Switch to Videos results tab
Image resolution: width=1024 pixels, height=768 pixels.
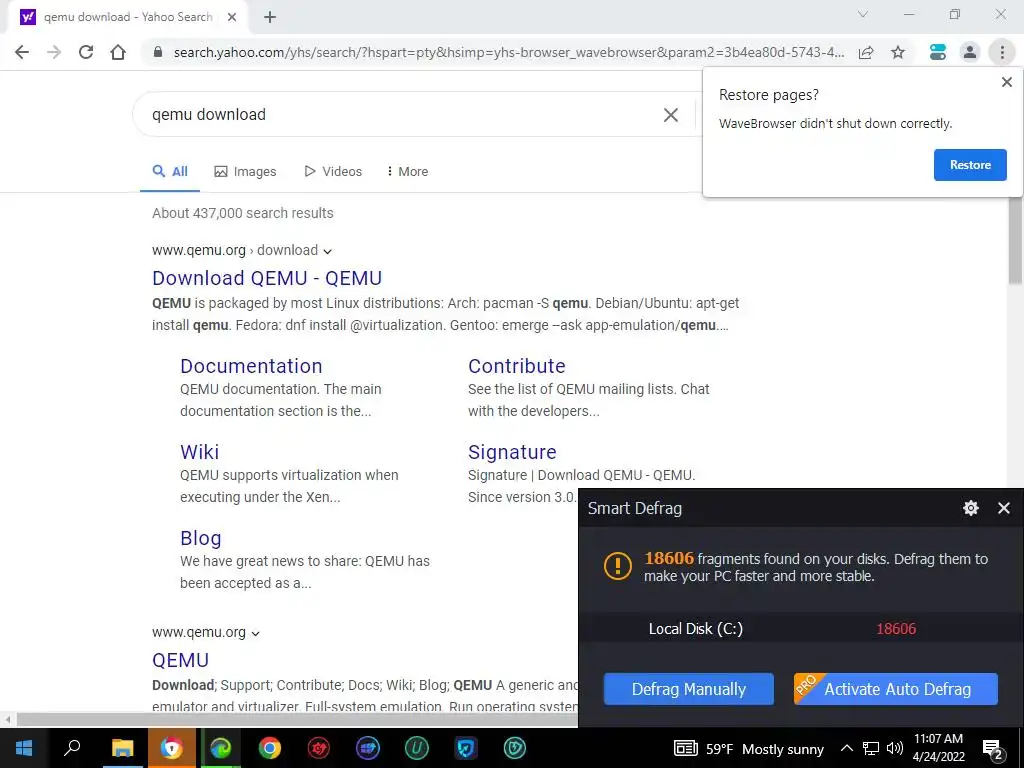click(333, 172)
